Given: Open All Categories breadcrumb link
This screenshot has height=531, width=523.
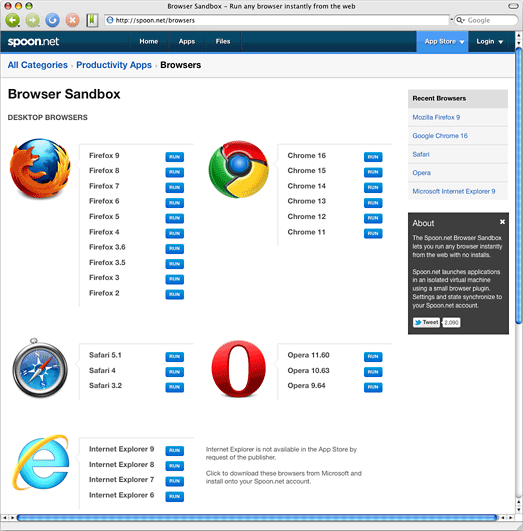Looking at the screenshot, I should click(38, 65).
